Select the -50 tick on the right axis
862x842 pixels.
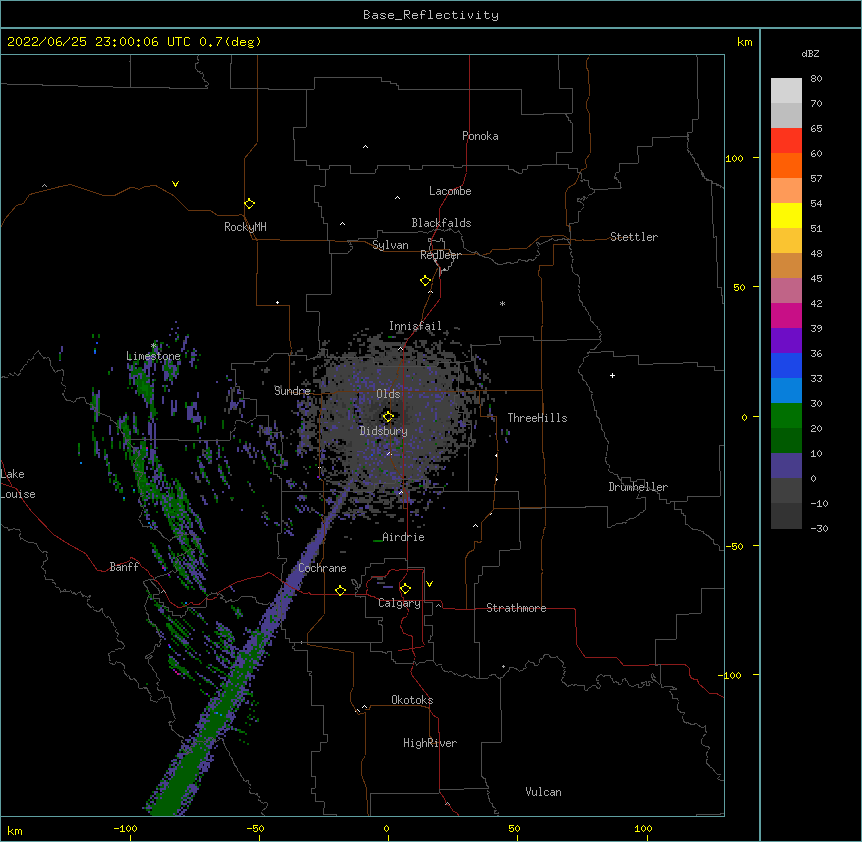[734, 546]
